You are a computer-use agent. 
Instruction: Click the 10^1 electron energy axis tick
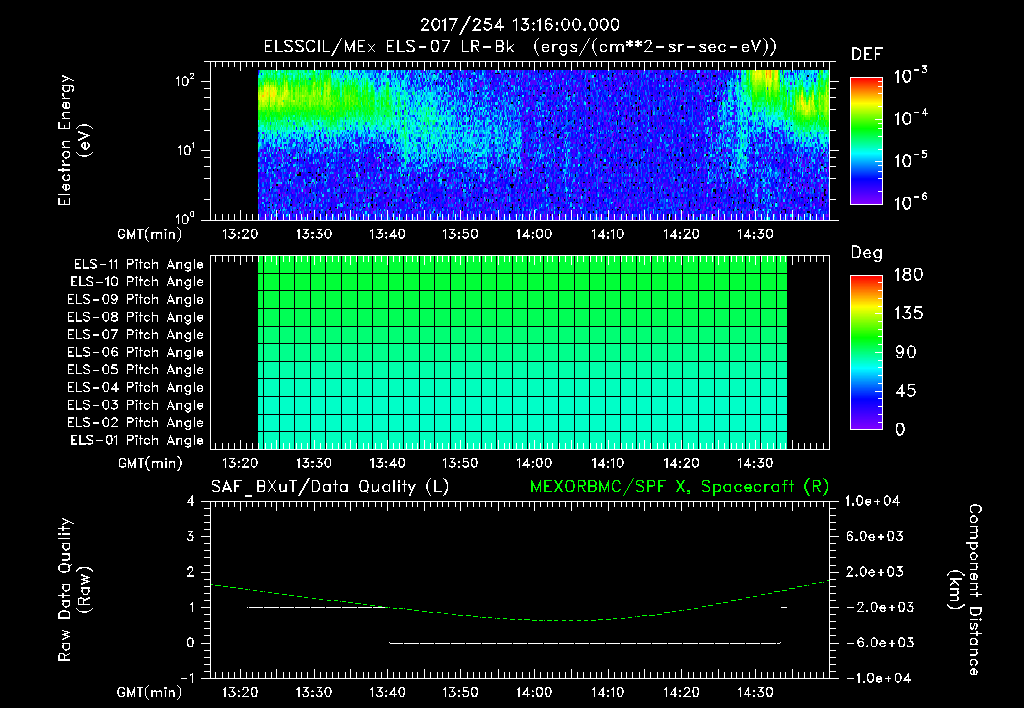click(x=185, y=150)
